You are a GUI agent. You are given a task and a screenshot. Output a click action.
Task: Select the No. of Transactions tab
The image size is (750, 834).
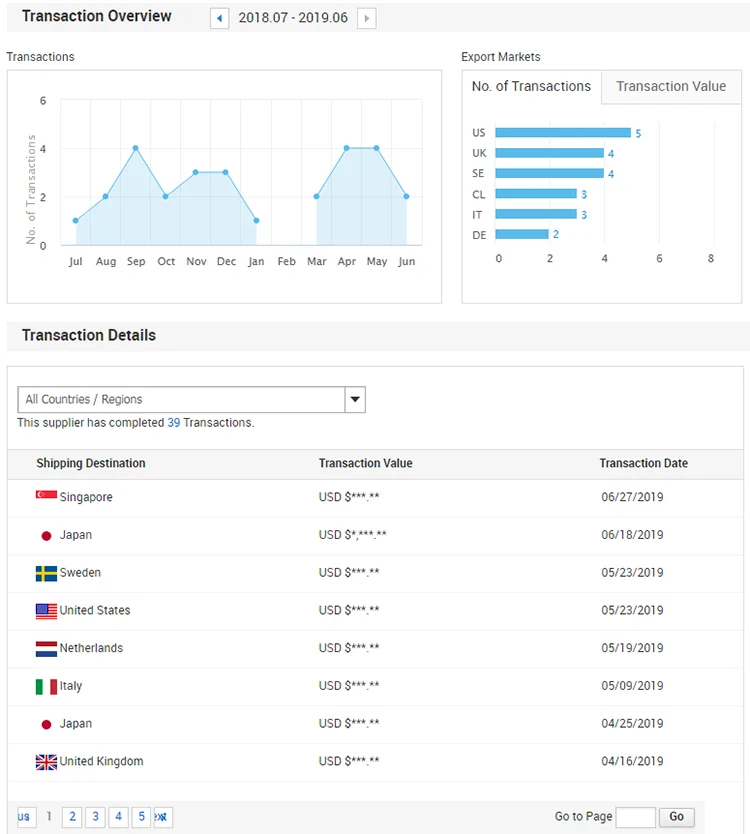pos(531,87)
